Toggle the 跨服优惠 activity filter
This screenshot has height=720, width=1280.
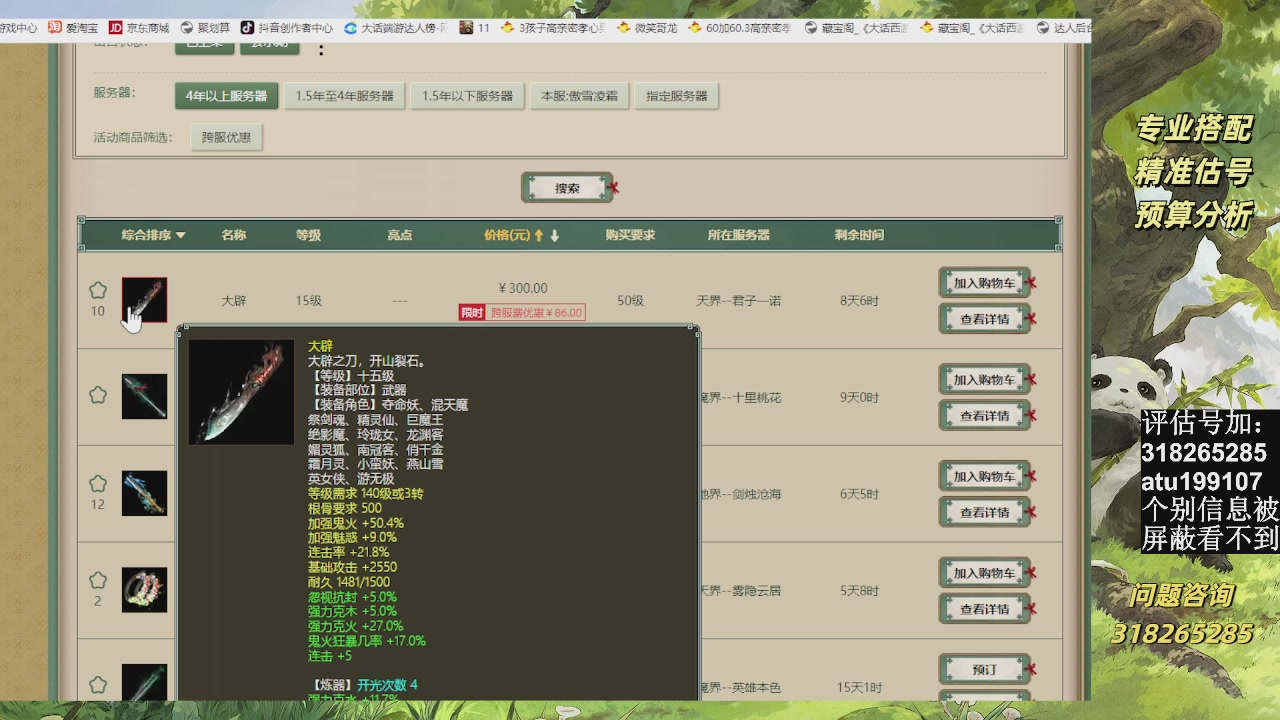pyautogui.click(x=226, y=138)
